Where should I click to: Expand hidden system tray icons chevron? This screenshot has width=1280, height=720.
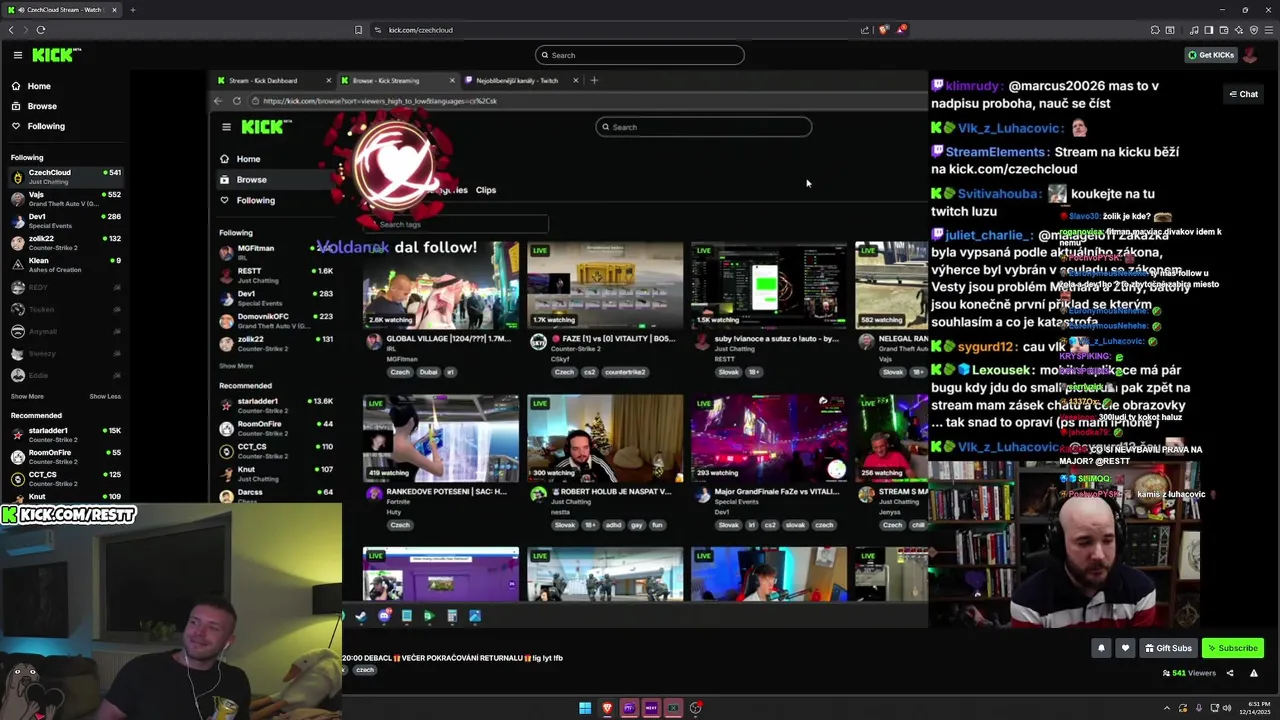(x=1166, y=708)
